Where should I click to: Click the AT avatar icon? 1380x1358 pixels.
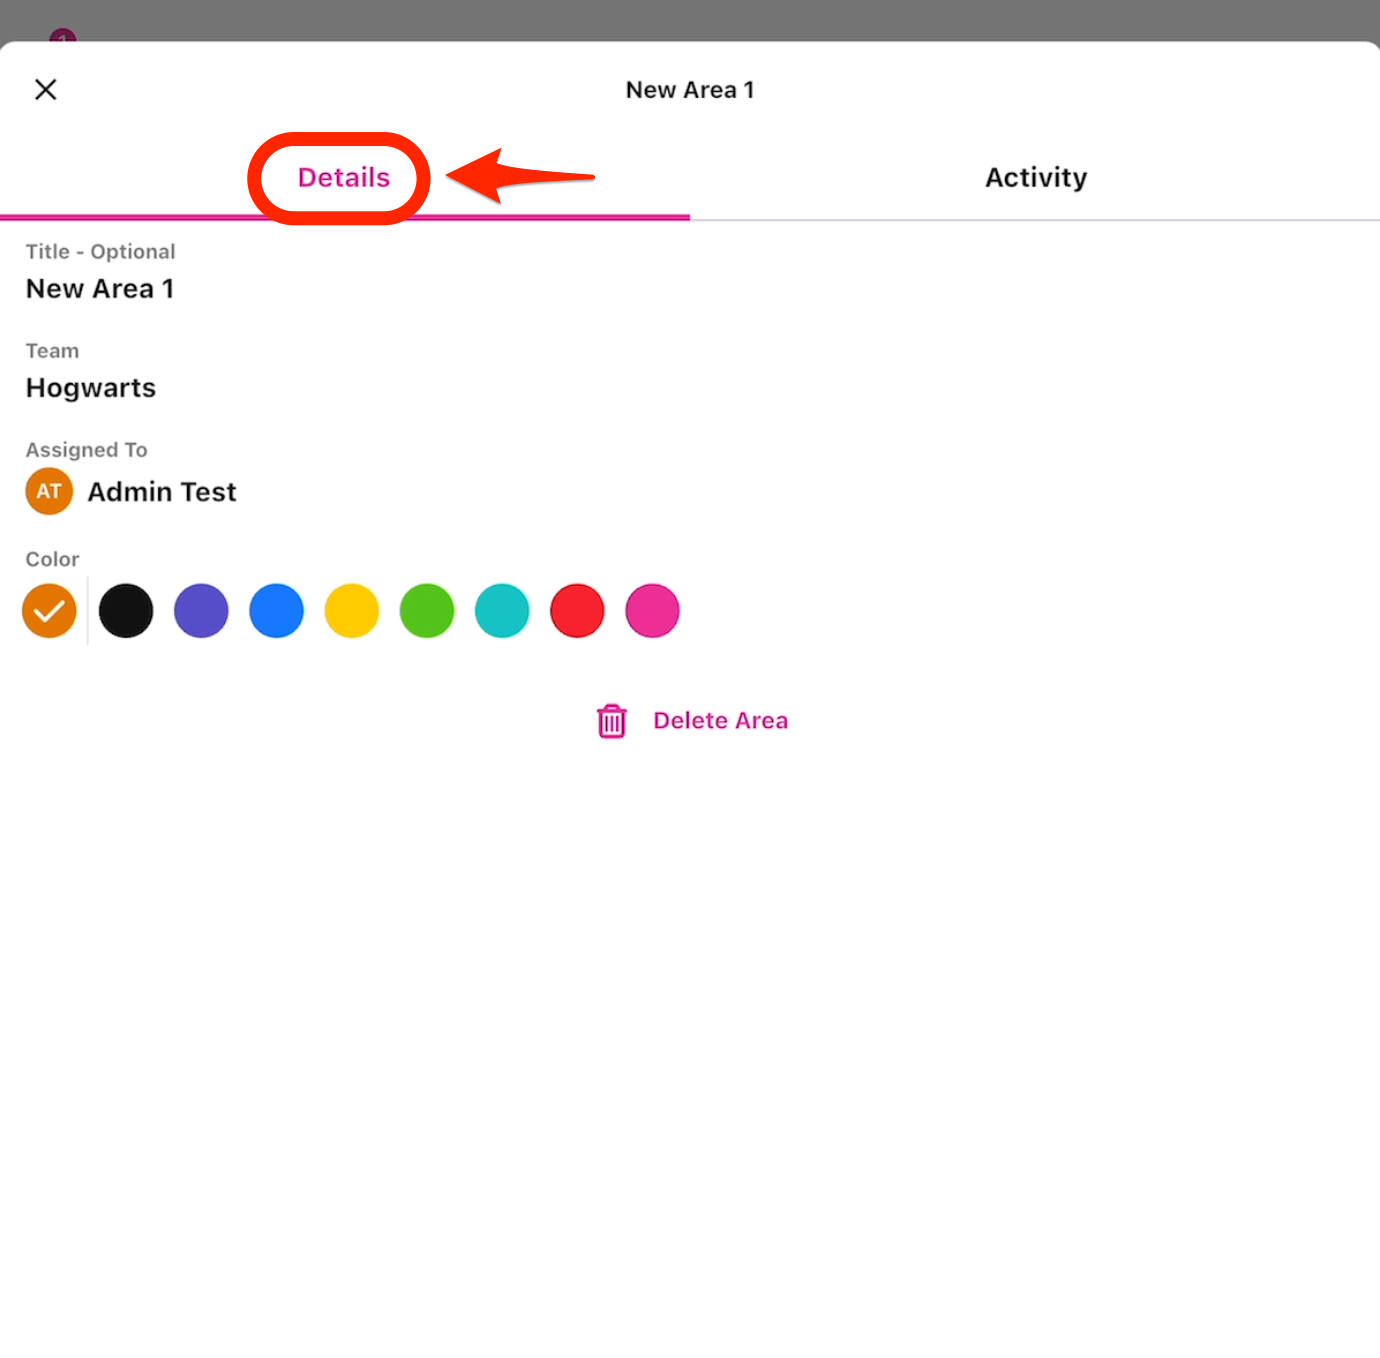pos(49,492)
